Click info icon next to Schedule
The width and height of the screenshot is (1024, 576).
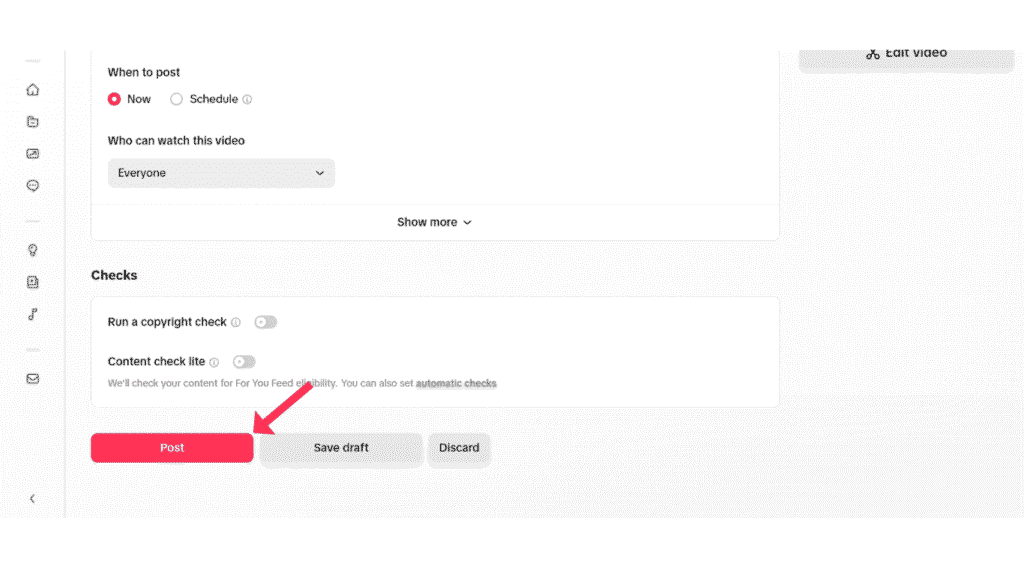(247, 99)
